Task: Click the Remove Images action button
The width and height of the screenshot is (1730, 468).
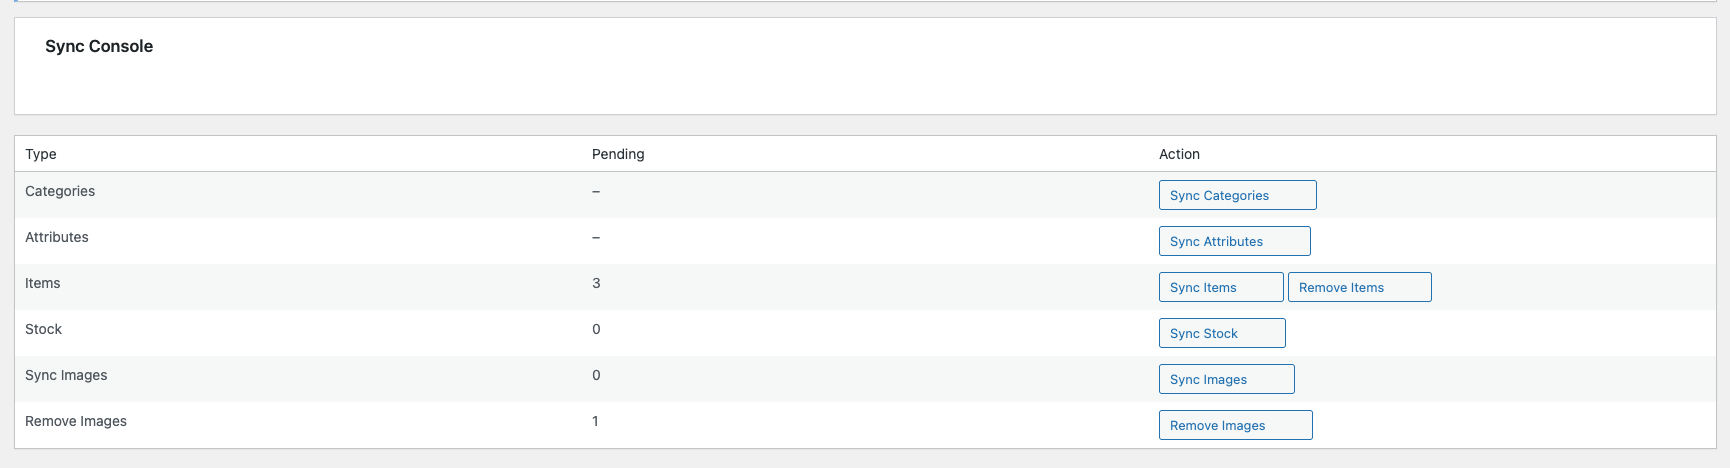Action: 1235,425
